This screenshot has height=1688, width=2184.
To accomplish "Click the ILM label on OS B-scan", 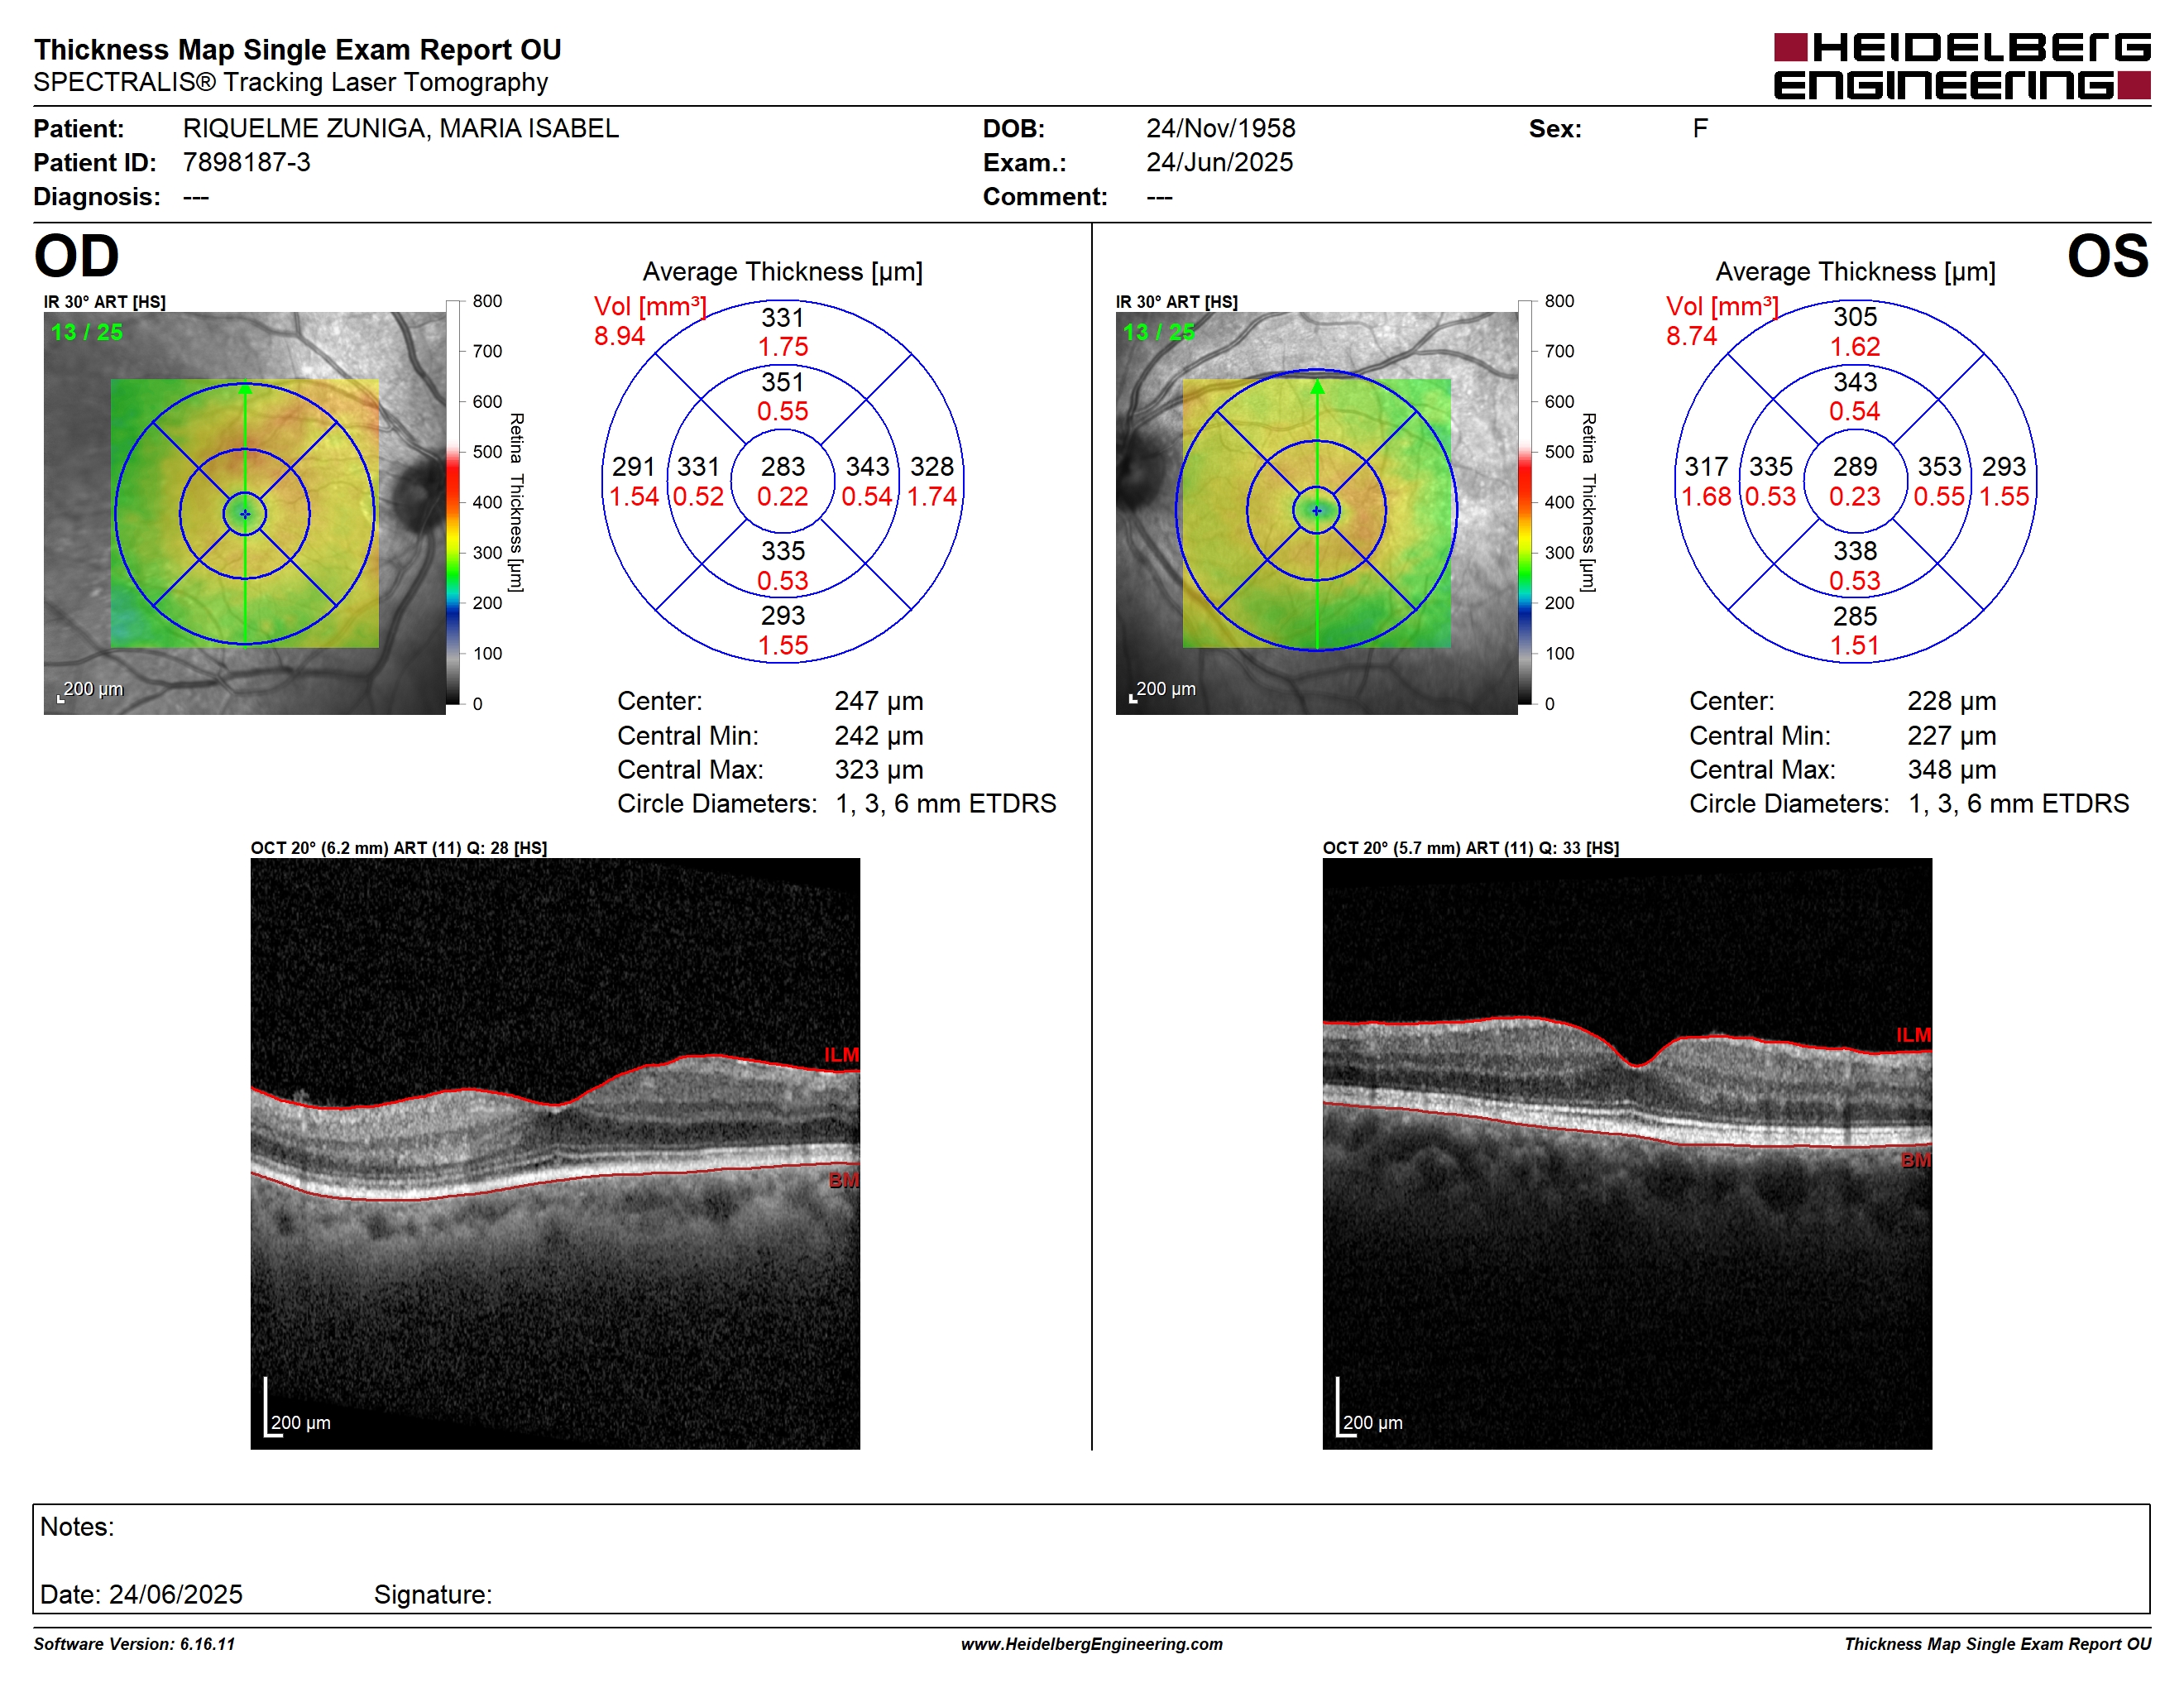I will tap(1913, 1035).
